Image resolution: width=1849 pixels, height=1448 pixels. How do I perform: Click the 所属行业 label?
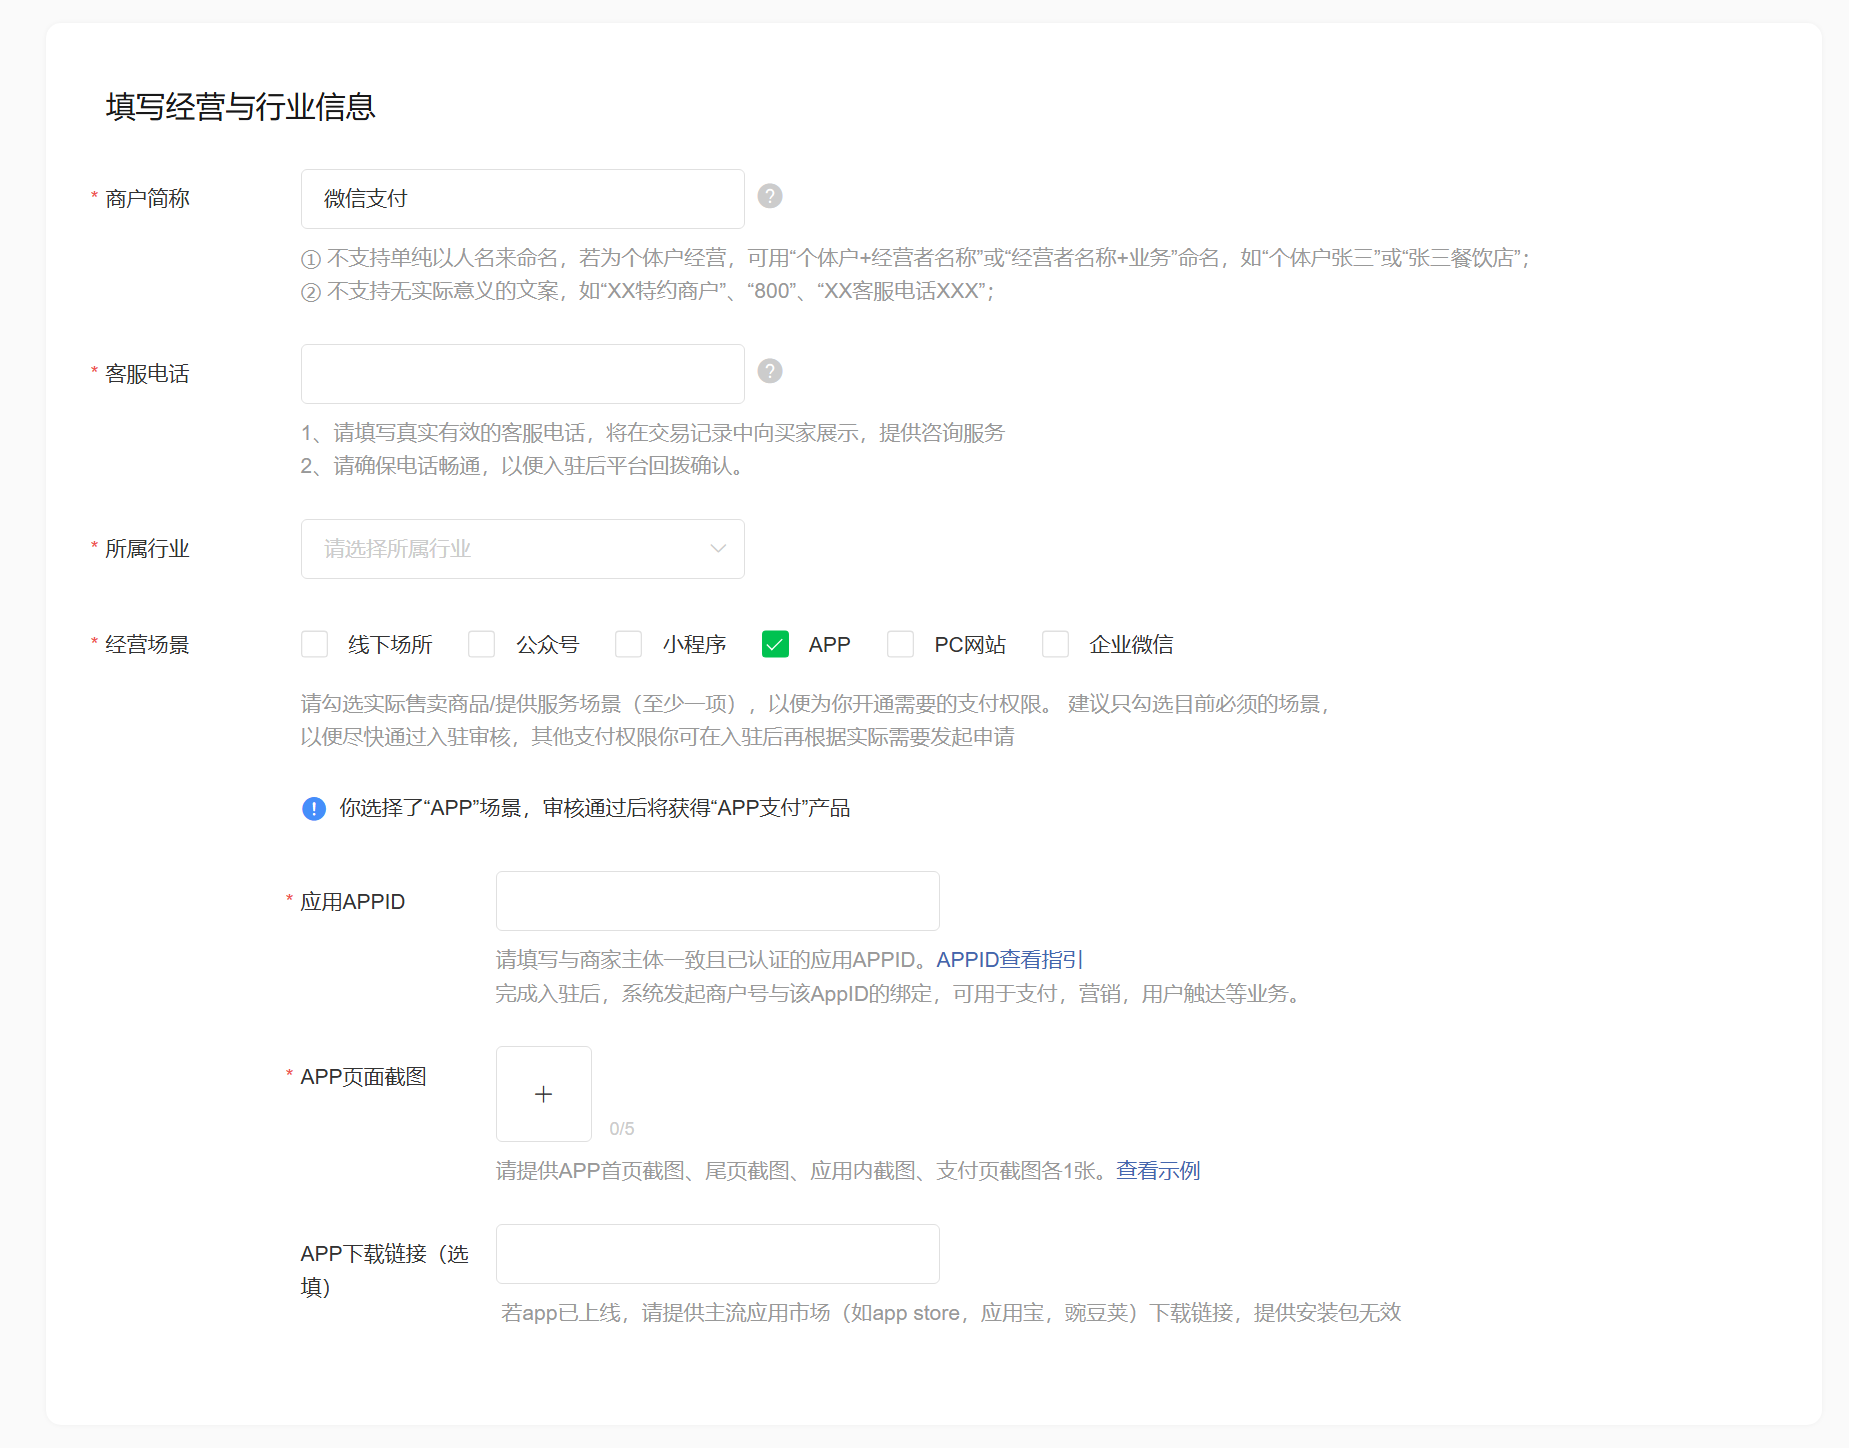point(147,549)
